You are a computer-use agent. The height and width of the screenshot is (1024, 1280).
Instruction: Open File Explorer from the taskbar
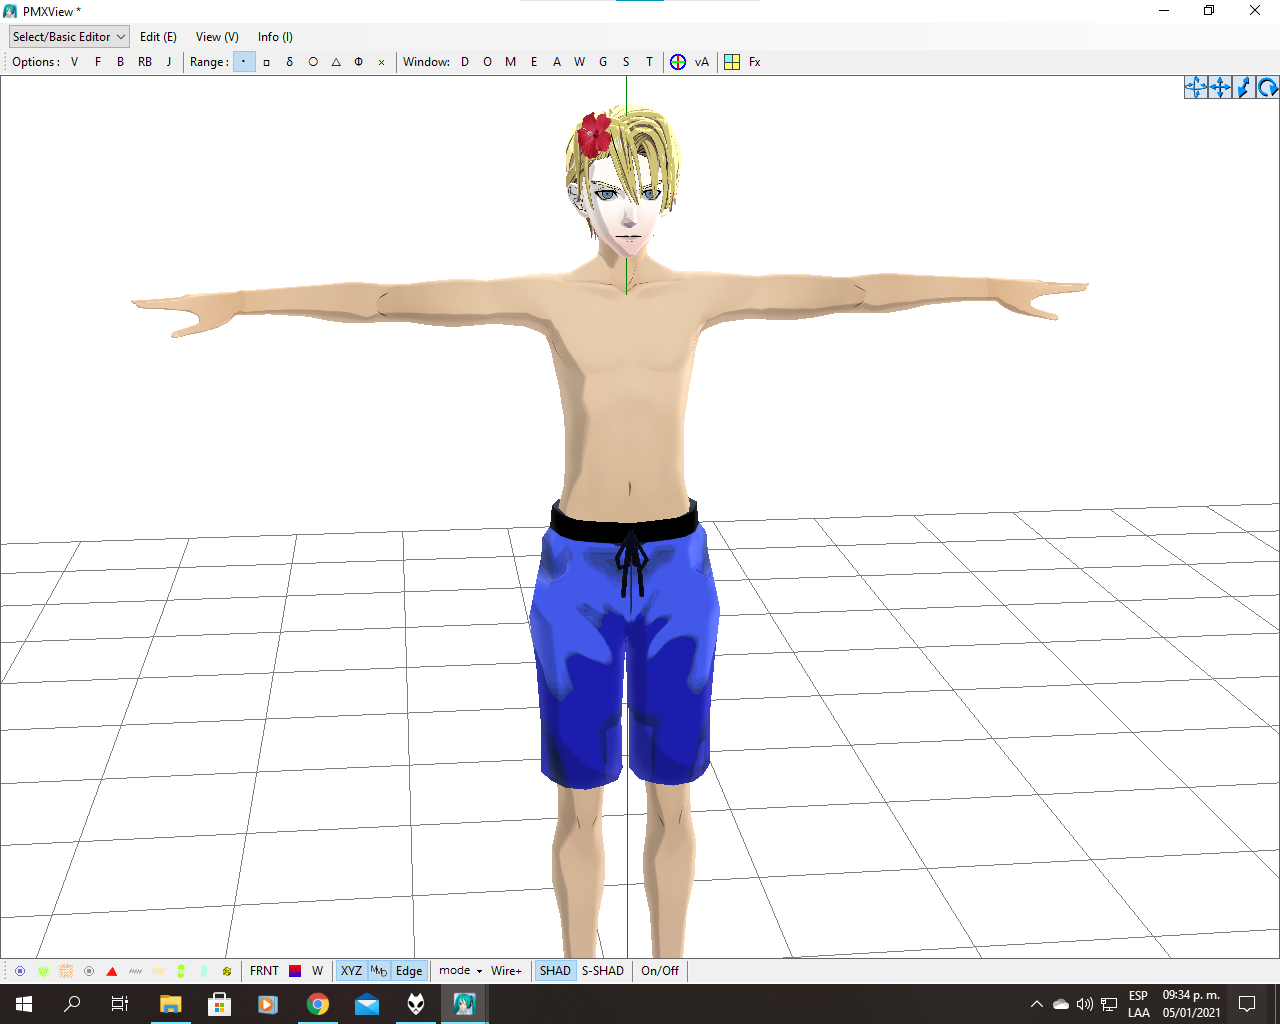[170, 1004]
